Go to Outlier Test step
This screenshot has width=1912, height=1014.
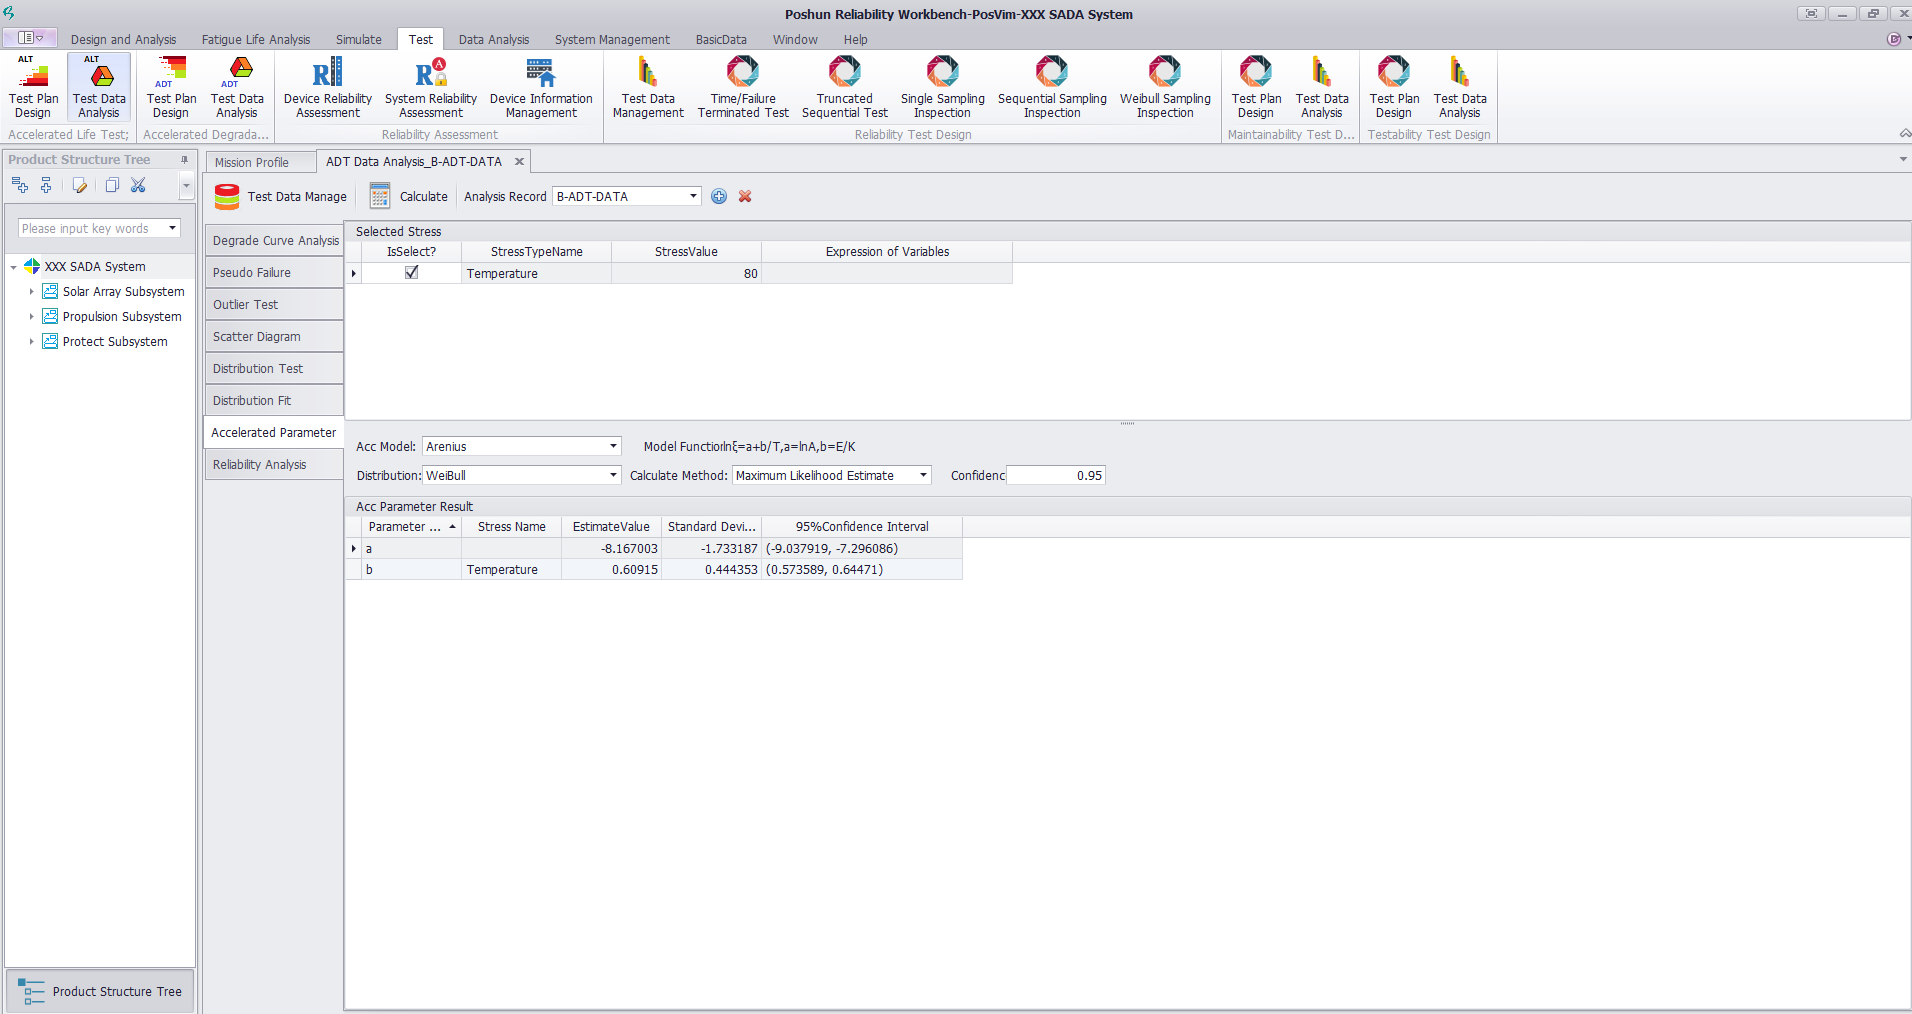[275, 305]
